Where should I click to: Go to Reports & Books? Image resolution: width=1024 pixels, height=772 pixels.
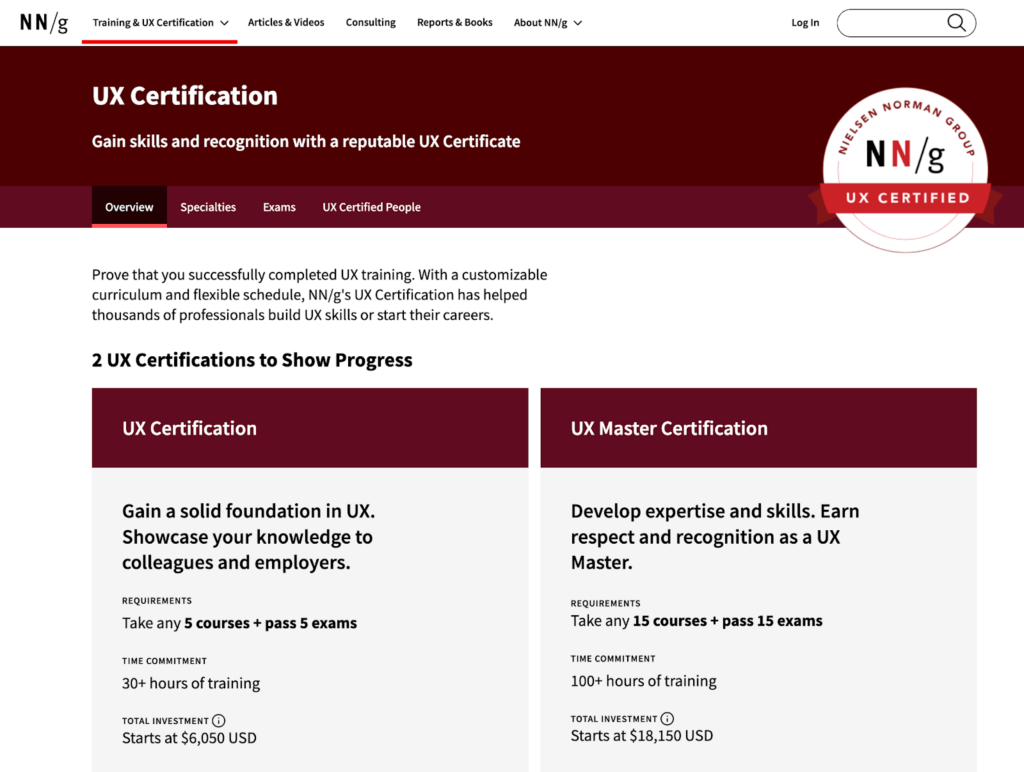click(x=455, y=23)
